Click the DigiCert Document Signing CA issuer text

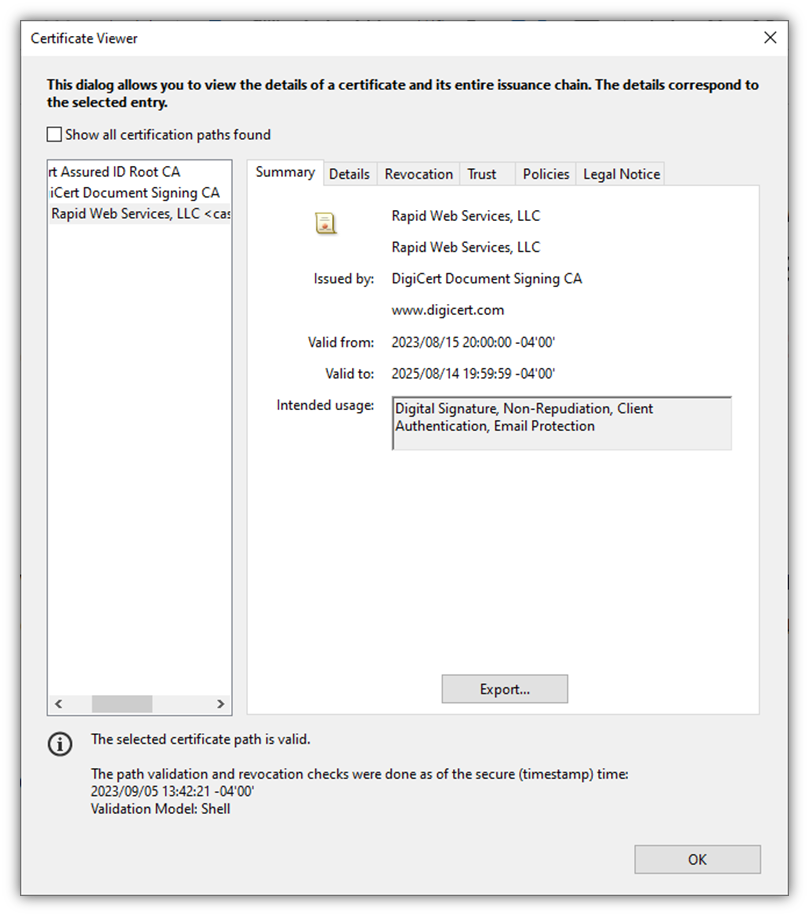487,279
